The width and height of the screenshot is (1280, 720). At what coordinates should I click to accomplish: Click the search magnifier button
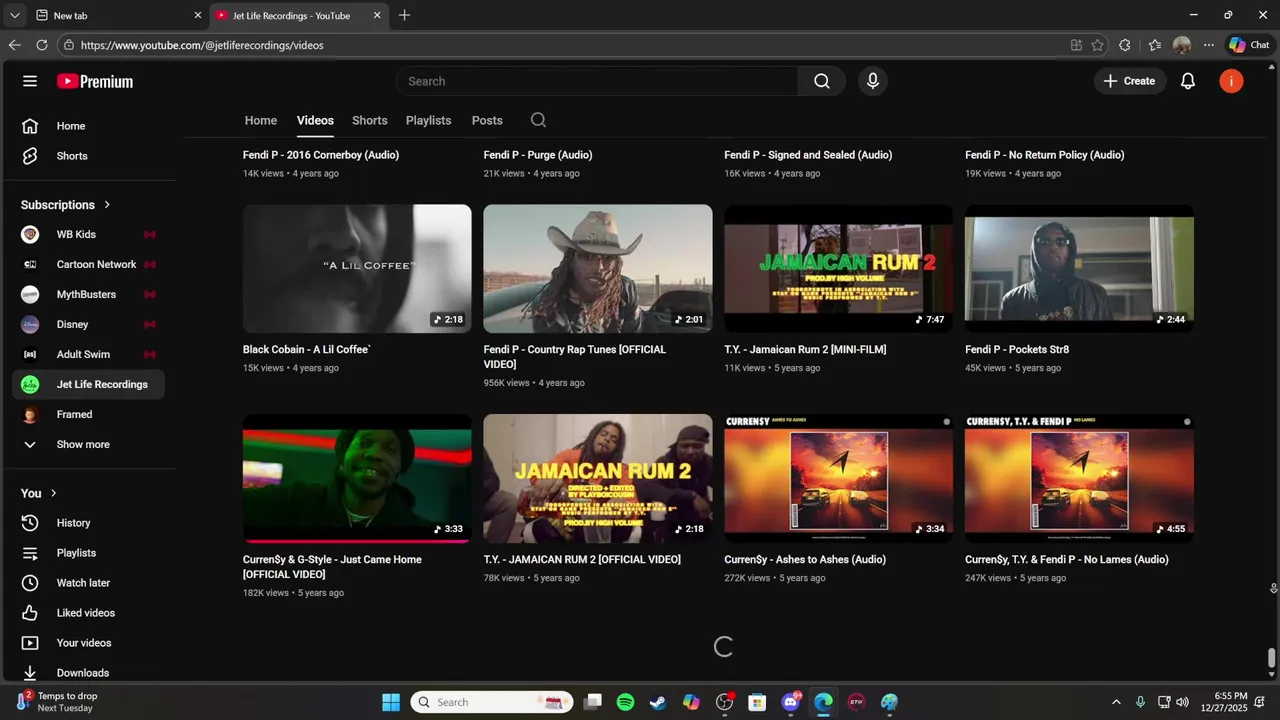tap(822, 81)
